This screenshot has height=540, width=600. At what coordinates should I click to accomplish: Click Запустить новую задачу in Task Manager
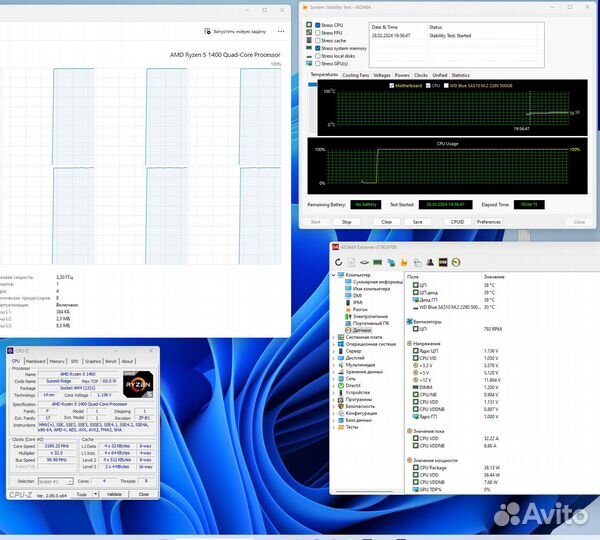235,31
